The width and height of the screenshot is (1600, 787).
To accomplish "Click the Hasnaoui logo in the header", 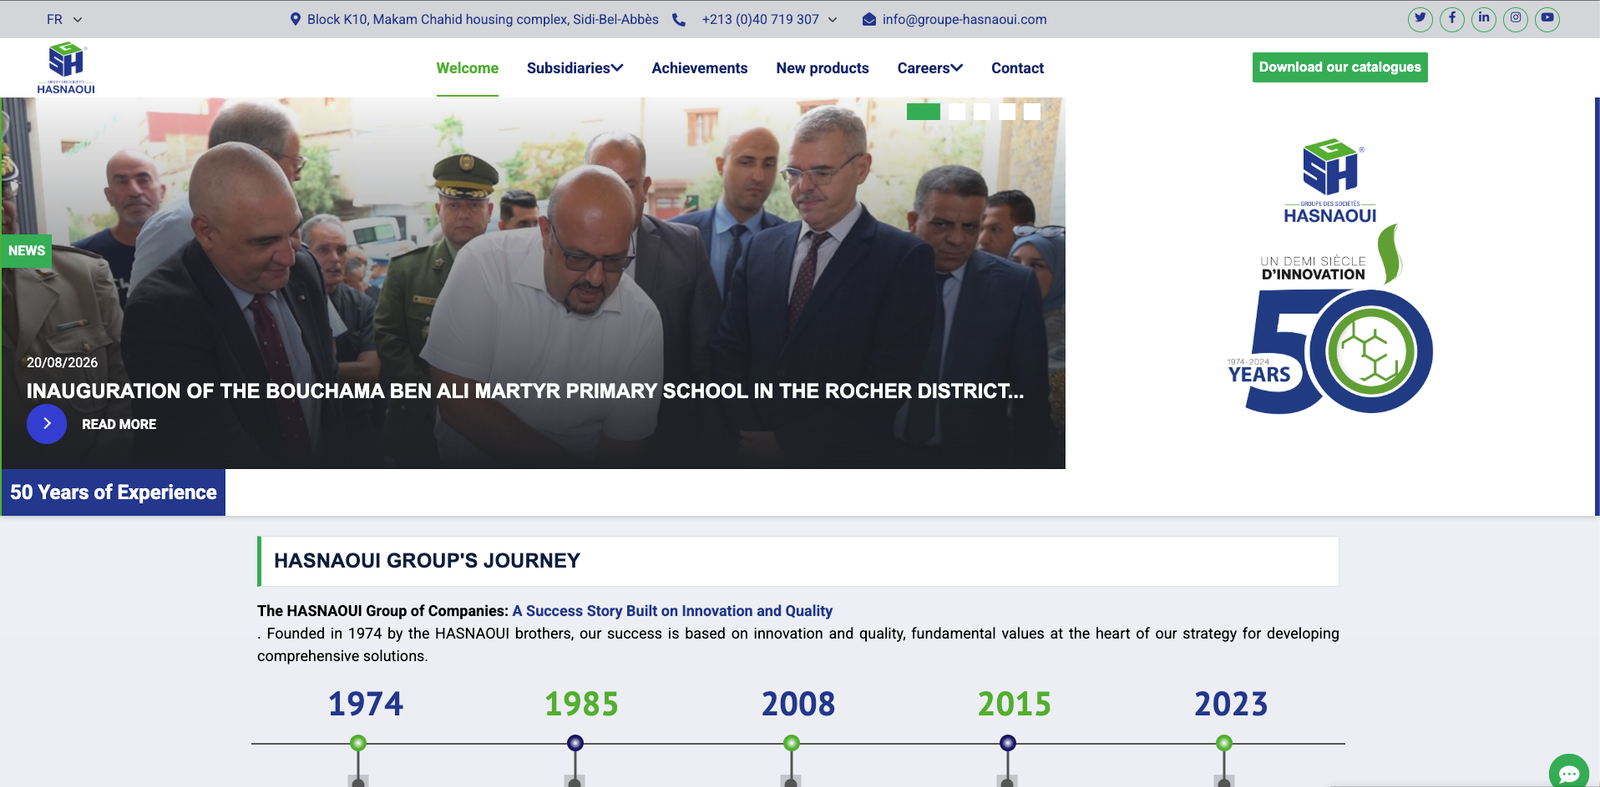I will pos(66,68).
